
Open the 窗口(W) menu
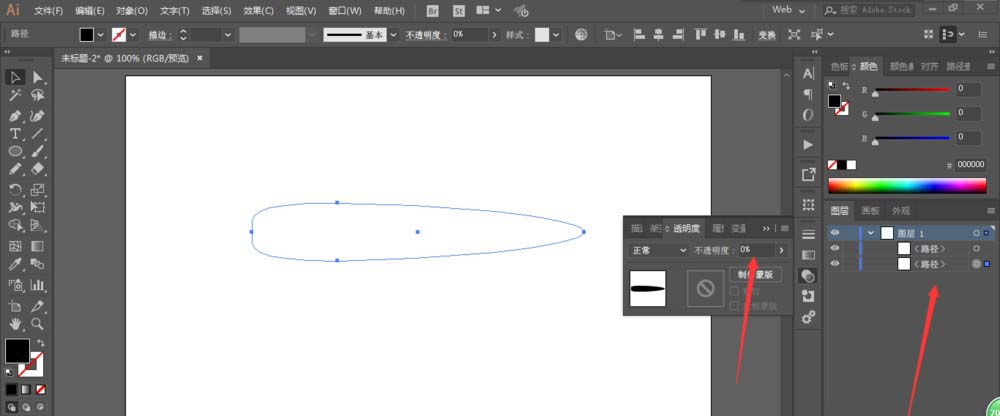point(345,11)
